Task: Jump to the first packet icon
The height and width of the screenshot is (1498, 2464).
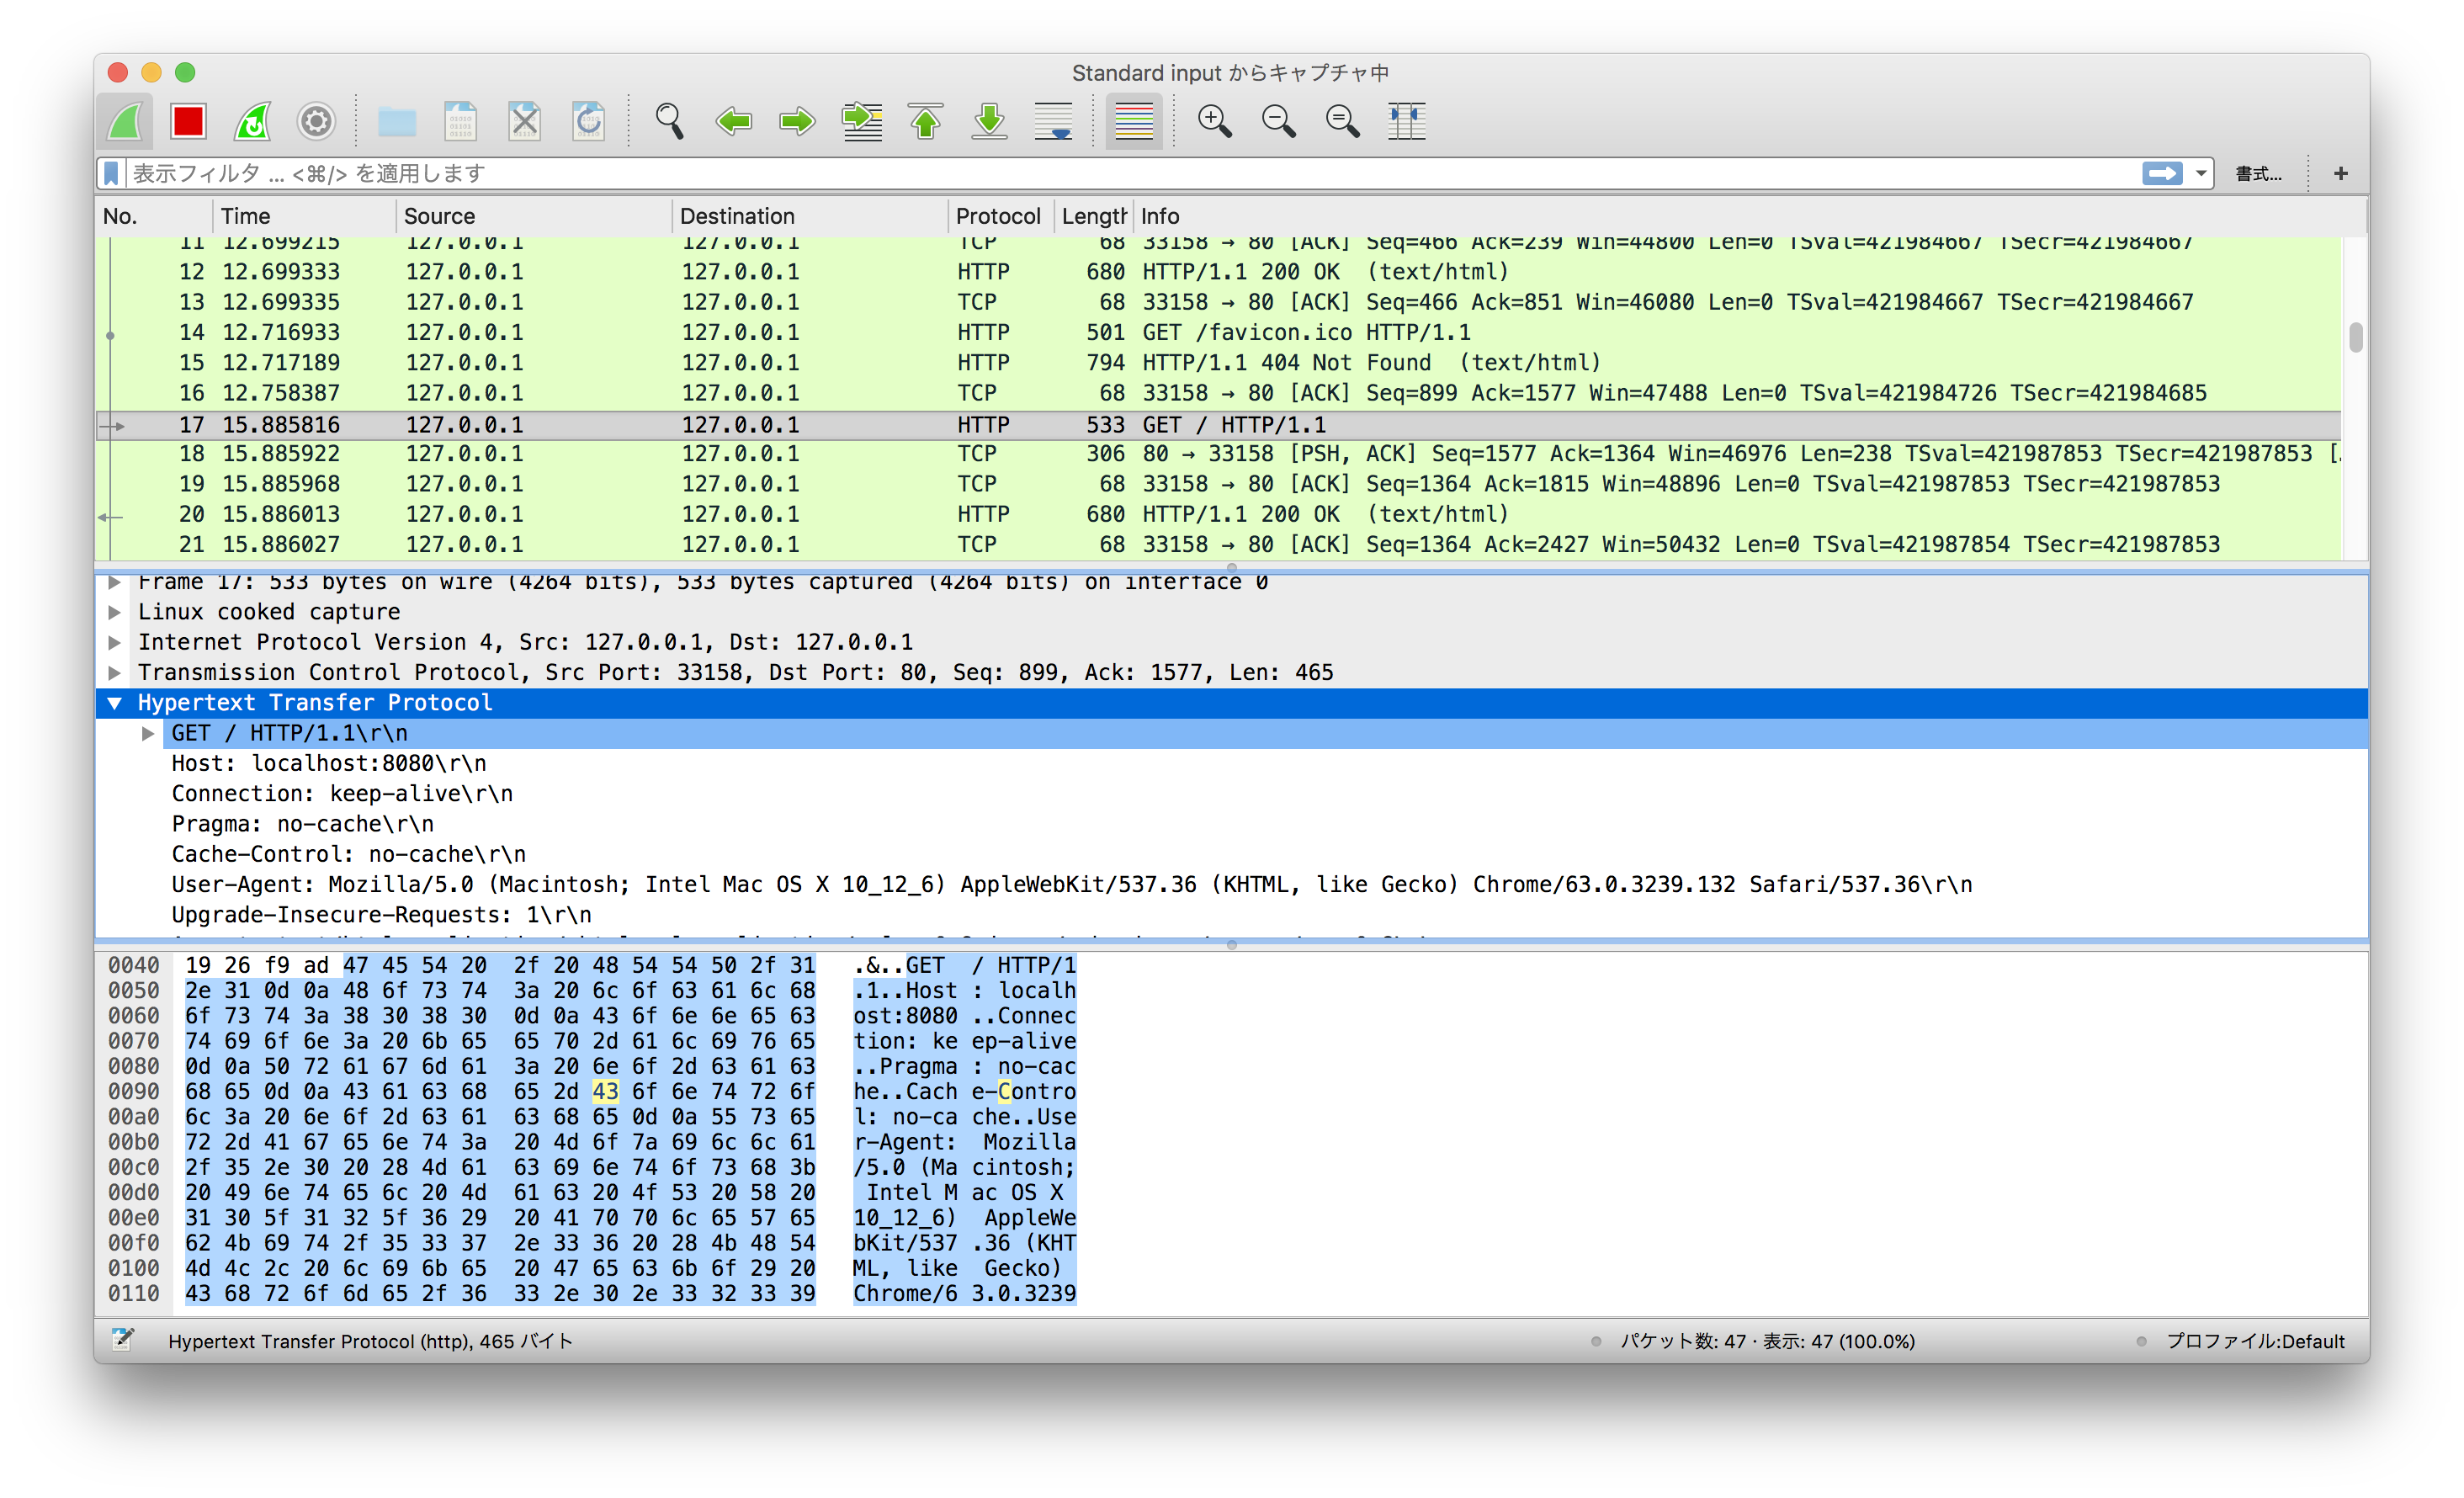Action: click(926, 121)
